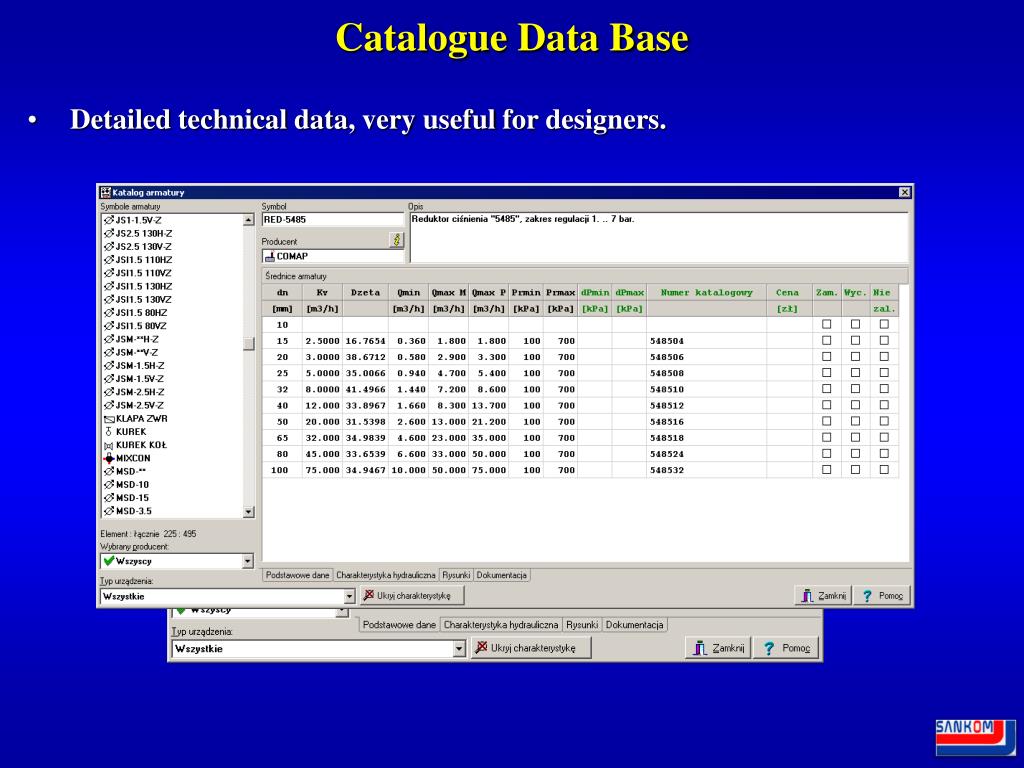The image size is (1024, 768).
Task: Click the symbol list scroll-down arrow
Action: click(248, 512)
